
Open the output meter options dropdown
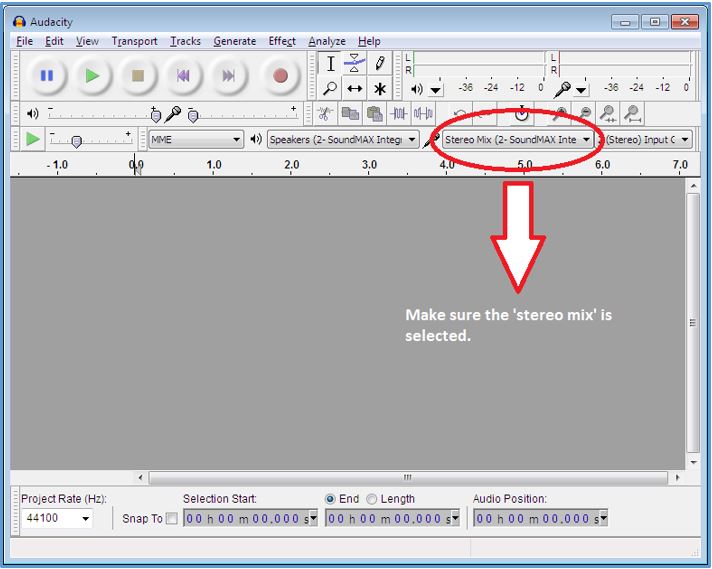[435, 90]
